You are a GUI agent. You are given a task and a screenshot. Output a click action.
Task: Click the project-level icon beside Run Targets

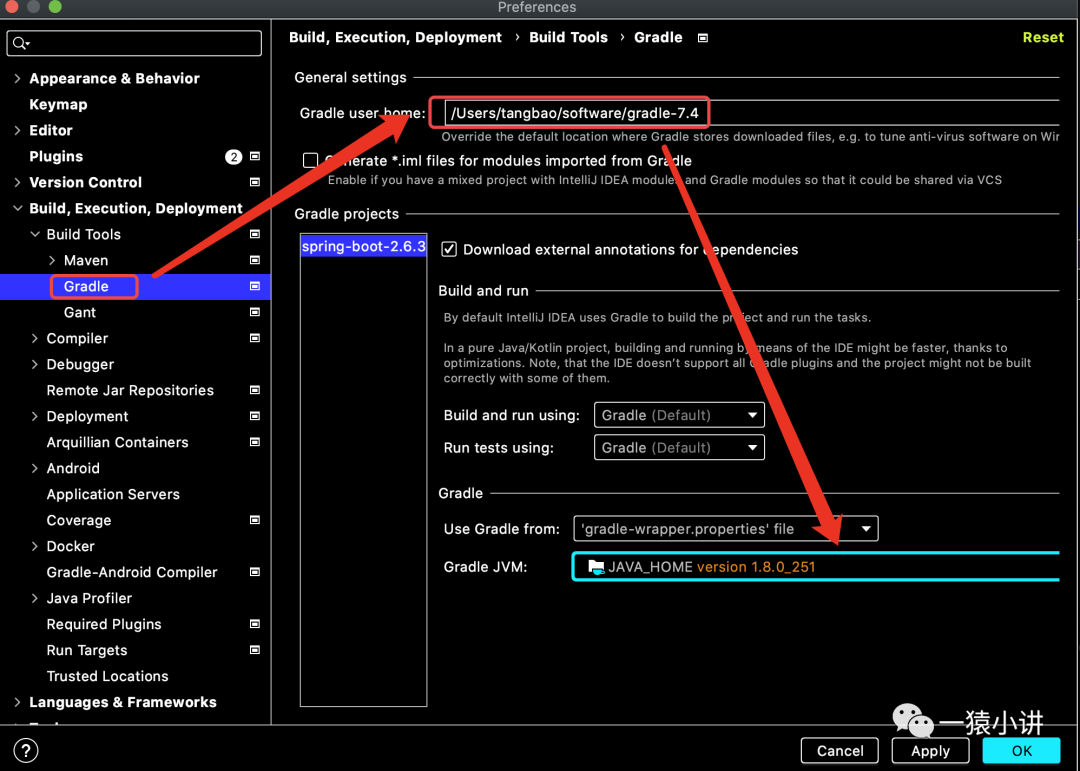coord(255,650)
